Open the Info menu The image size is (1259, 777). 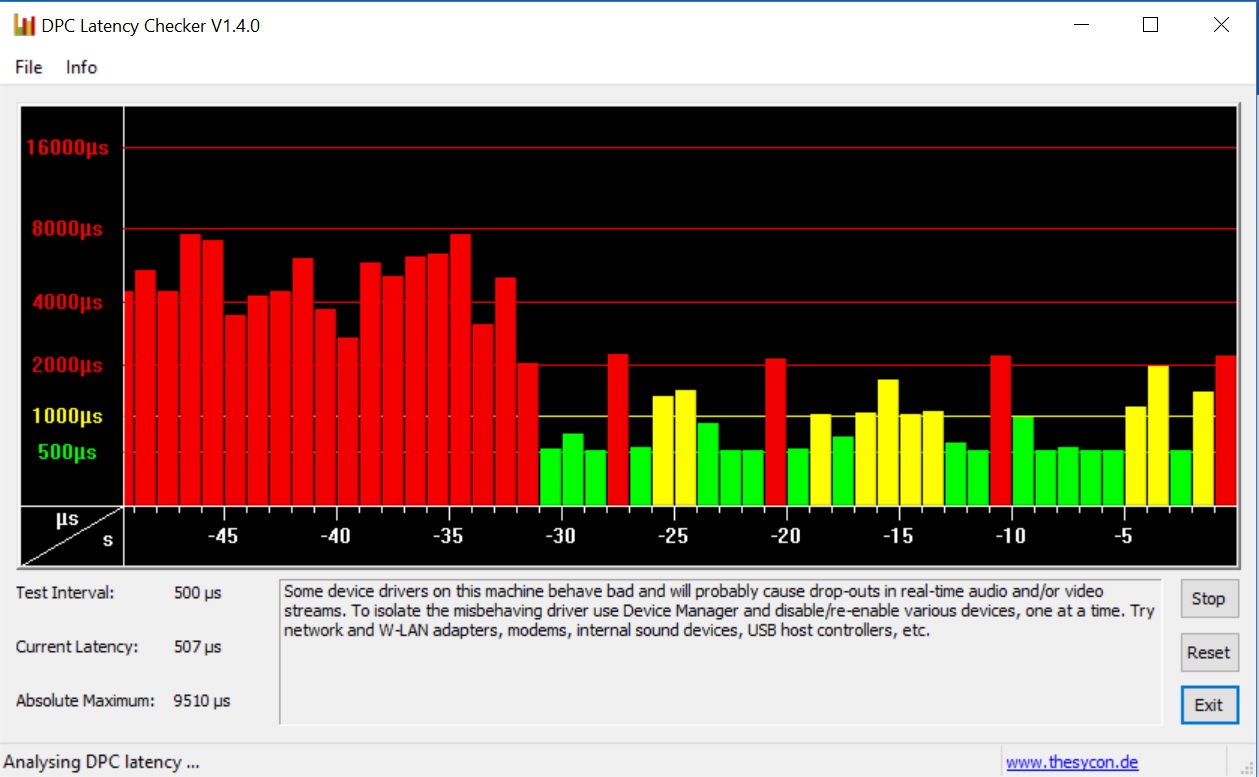(81, 67)
